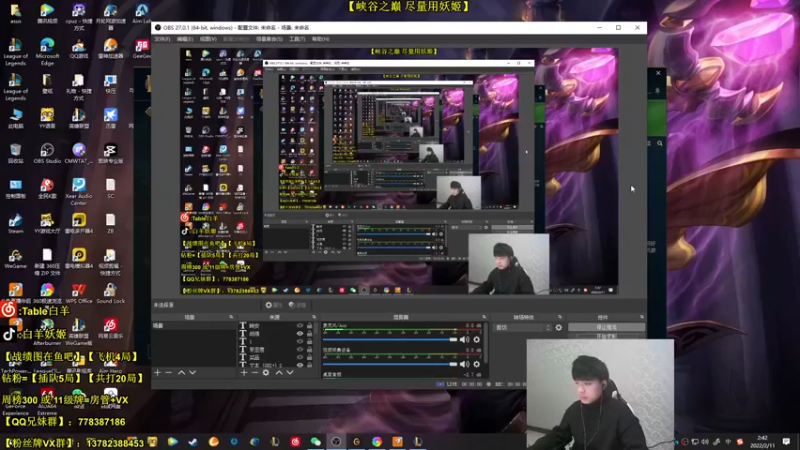The width and height of the screenshot is (800, 450).
Task: Move scene up with arrow icon
Action: pyautogui.click(x=181, y=372)
